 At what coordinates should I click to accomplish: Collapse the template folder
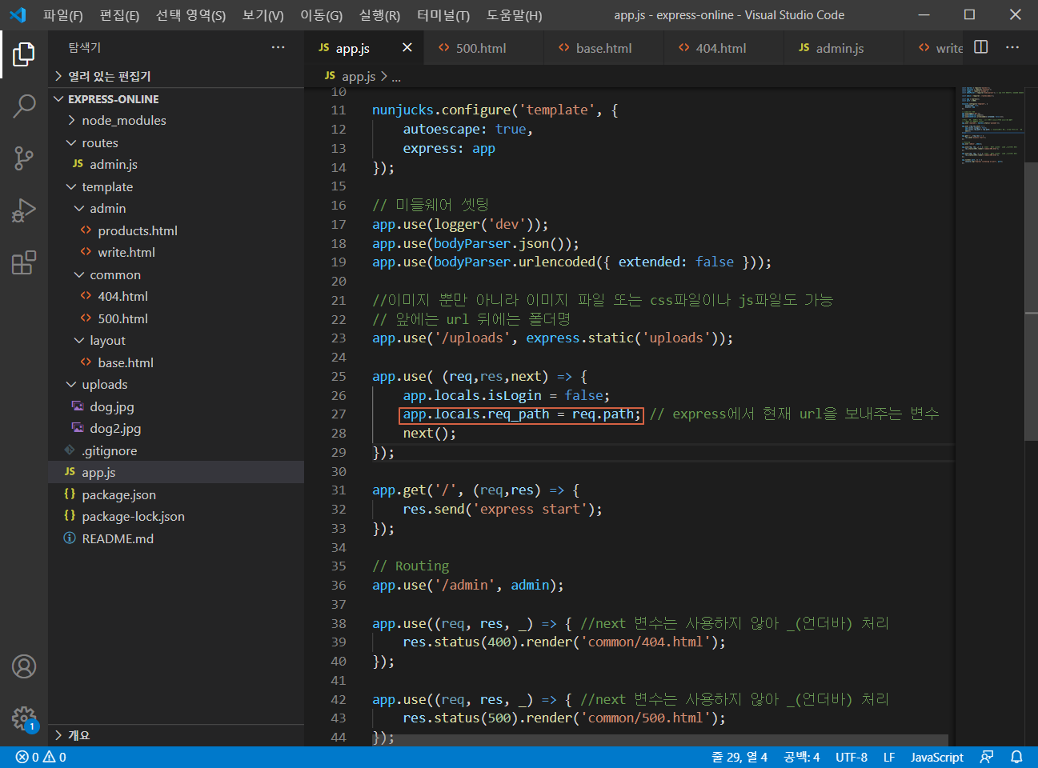click(x=107, y=187)
